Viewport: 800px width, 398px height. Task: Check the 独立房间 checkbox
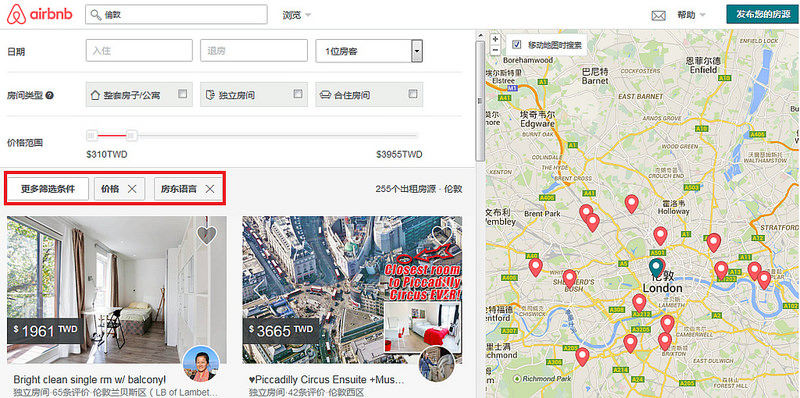298,94
